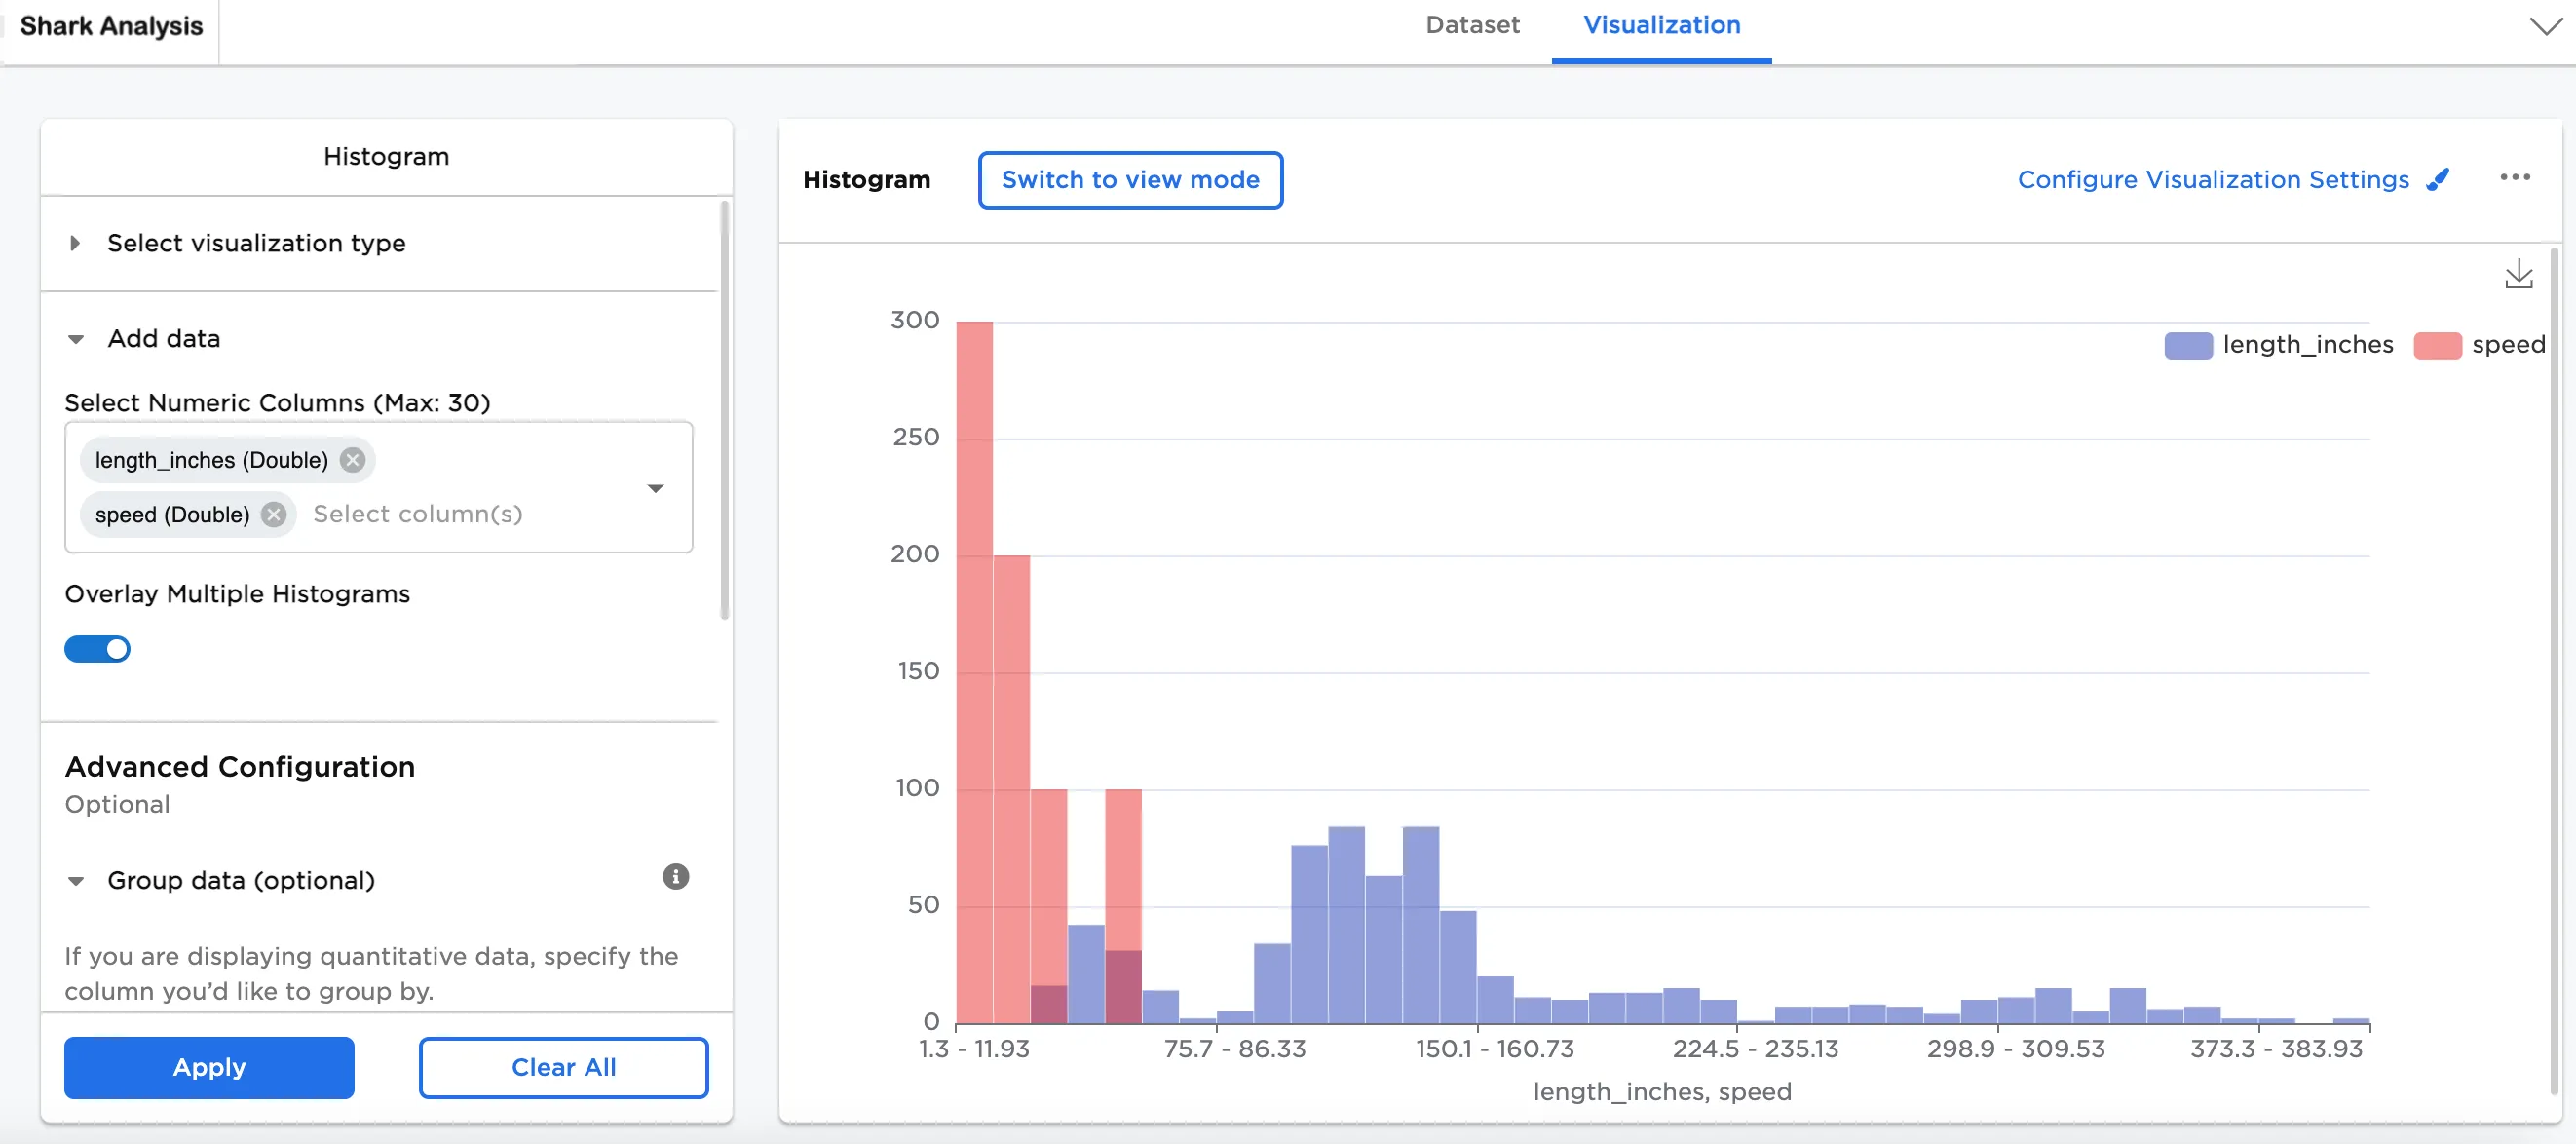Open the three-dot more options menu
Screen dimensions: 2576x1144
[2514, 178]
